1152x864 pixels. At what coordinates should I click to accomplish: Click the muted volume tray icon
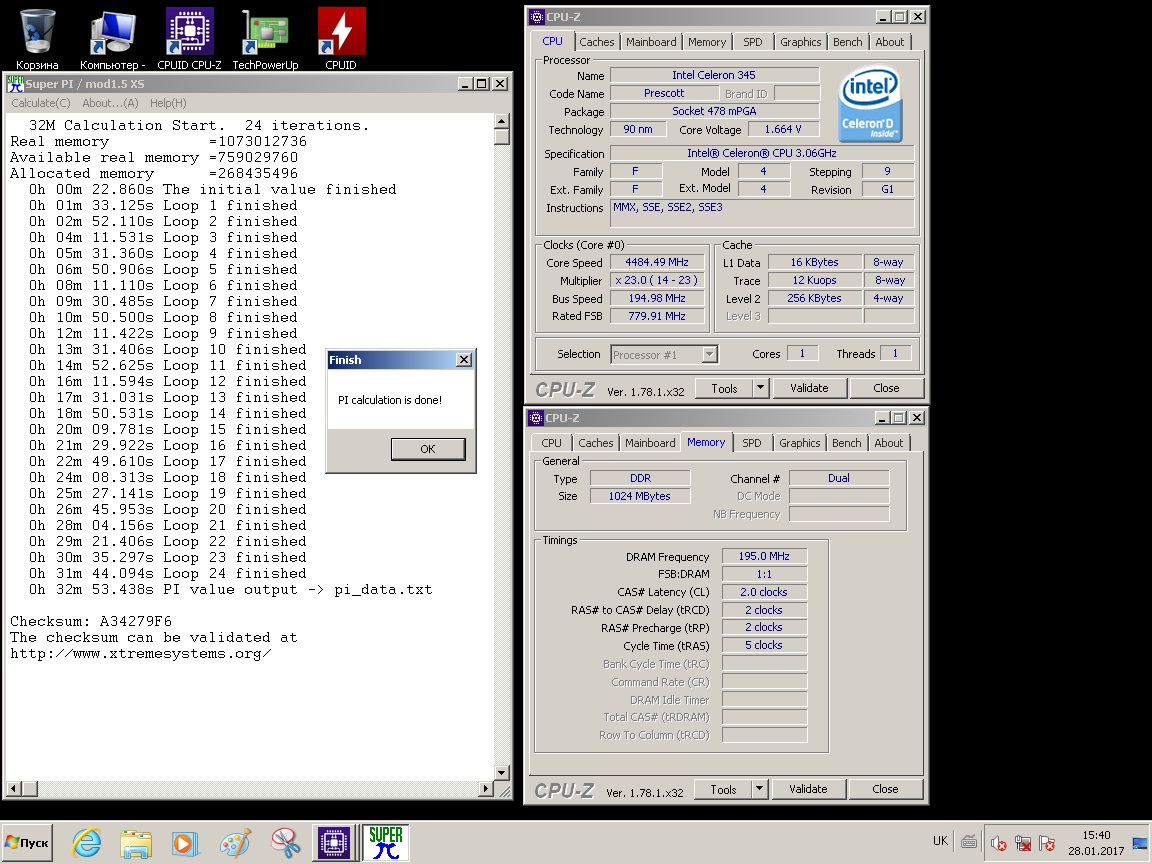pyautogui.click(x=998, y=843)
